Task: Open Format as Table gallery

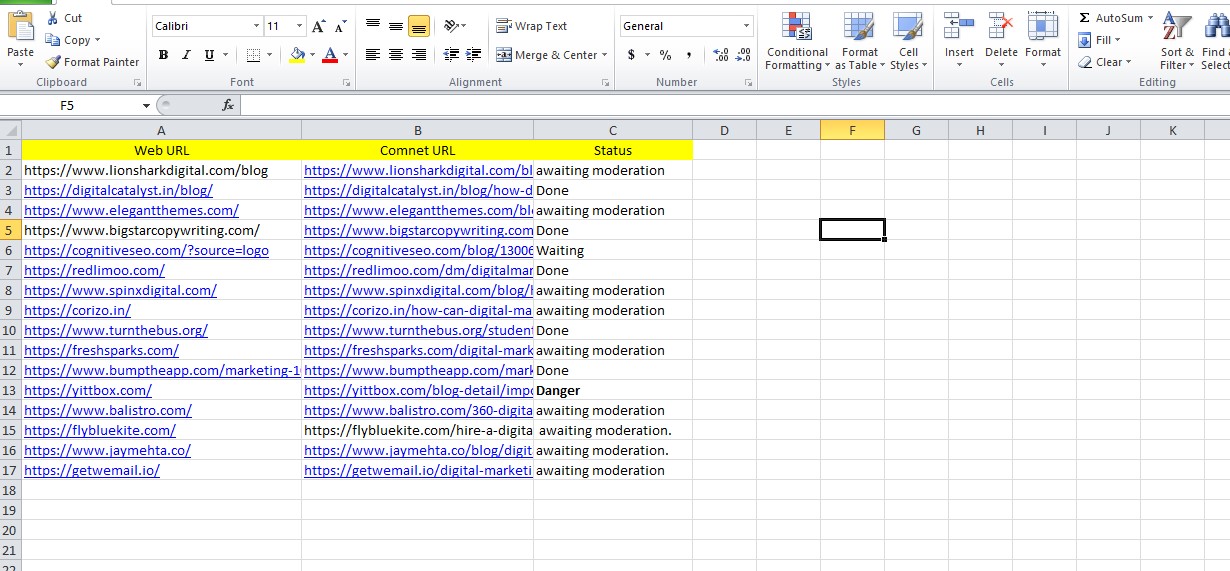Action: [859, 42]
